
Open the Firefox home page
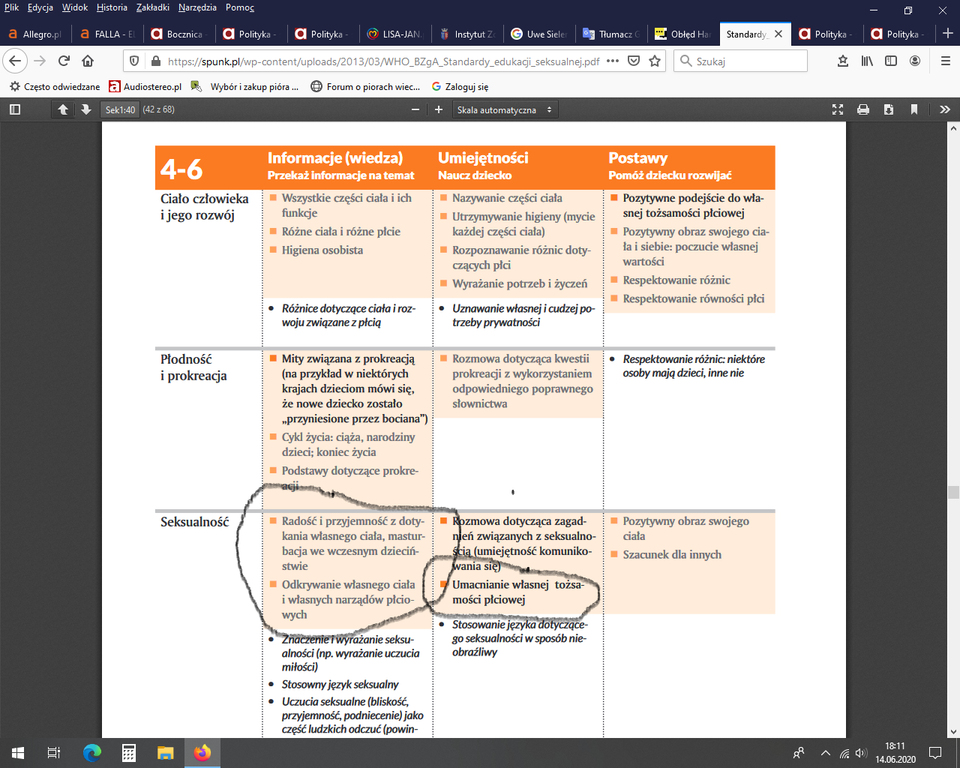tap(88, 61)
